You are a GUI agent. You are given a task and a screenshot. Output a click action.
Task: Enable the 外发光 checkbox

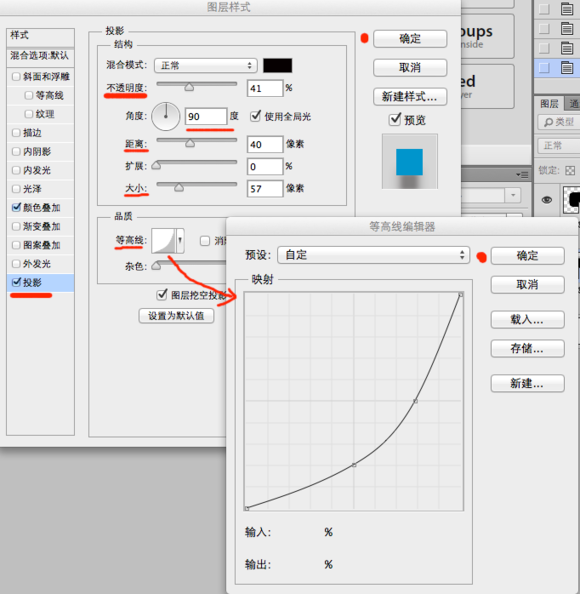16,264
